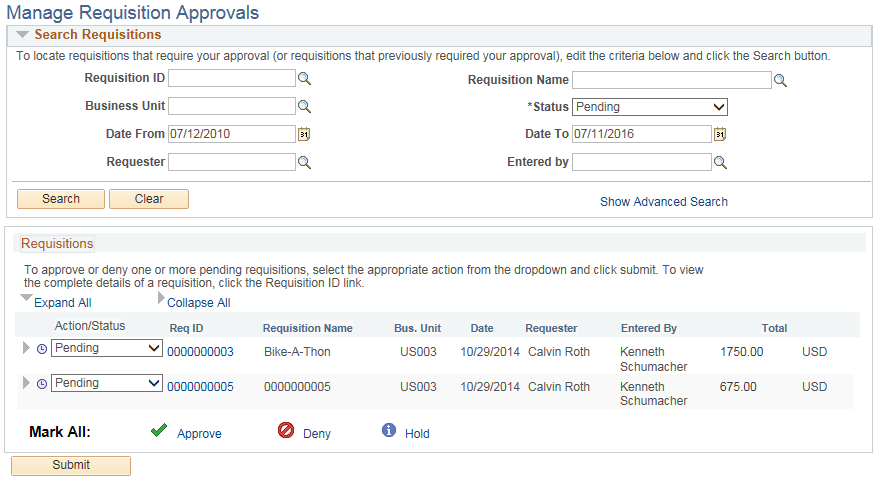
Task: Click the 675.00 total value
Action: click(738, 387)
